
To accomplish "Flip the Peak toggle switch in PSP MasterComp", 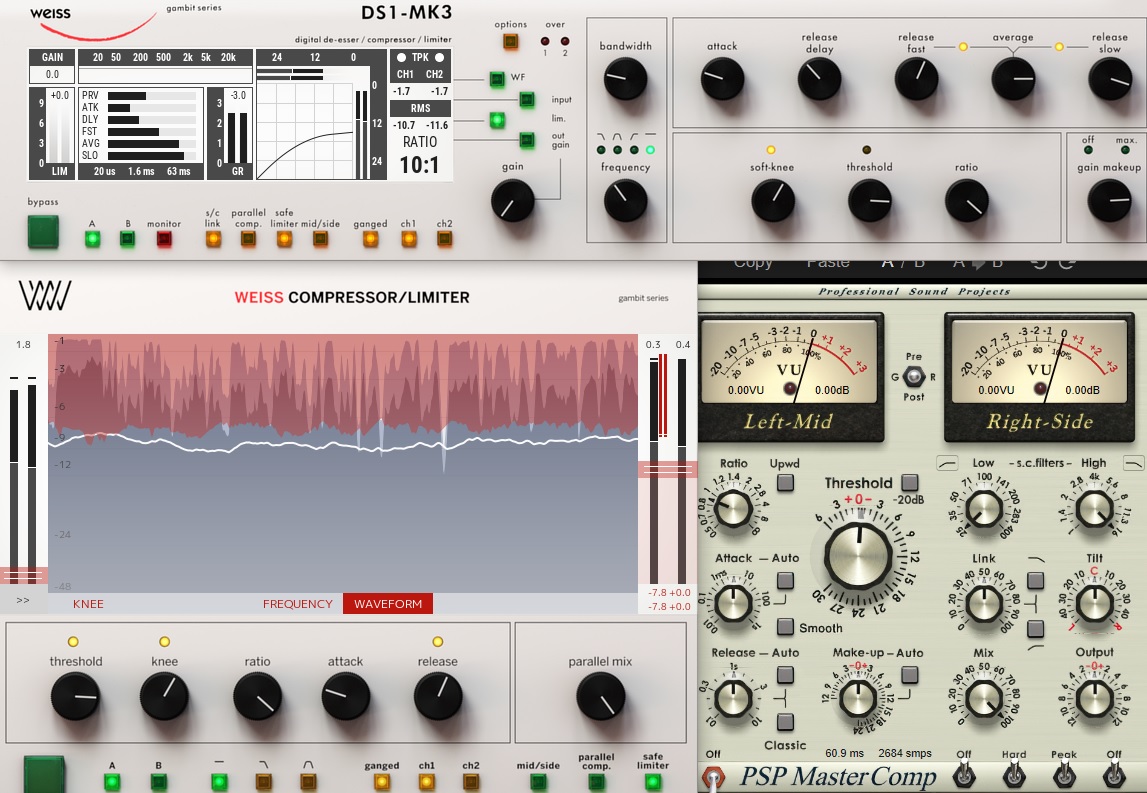I will 1064,775.
